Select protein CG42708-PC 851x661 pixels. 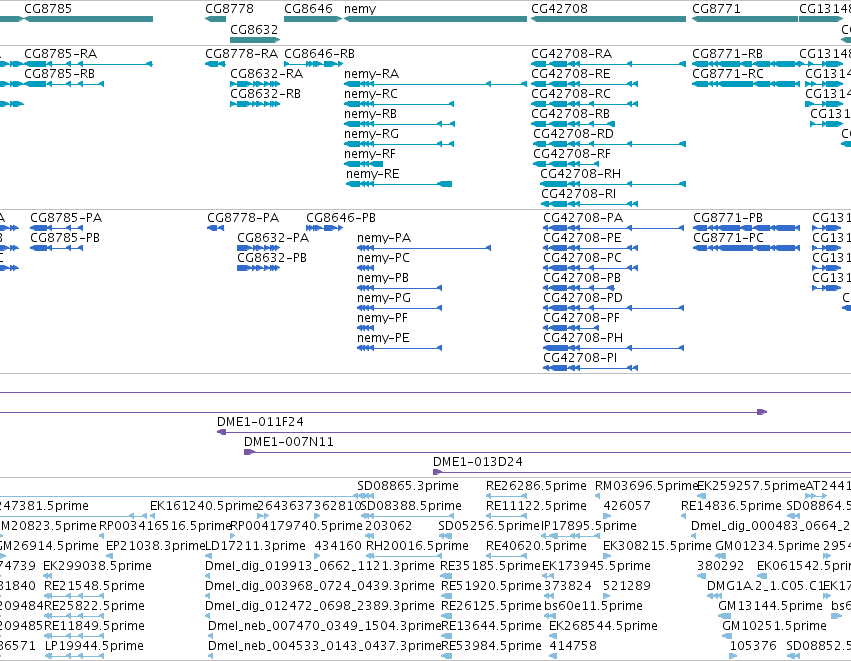[590, 268]
